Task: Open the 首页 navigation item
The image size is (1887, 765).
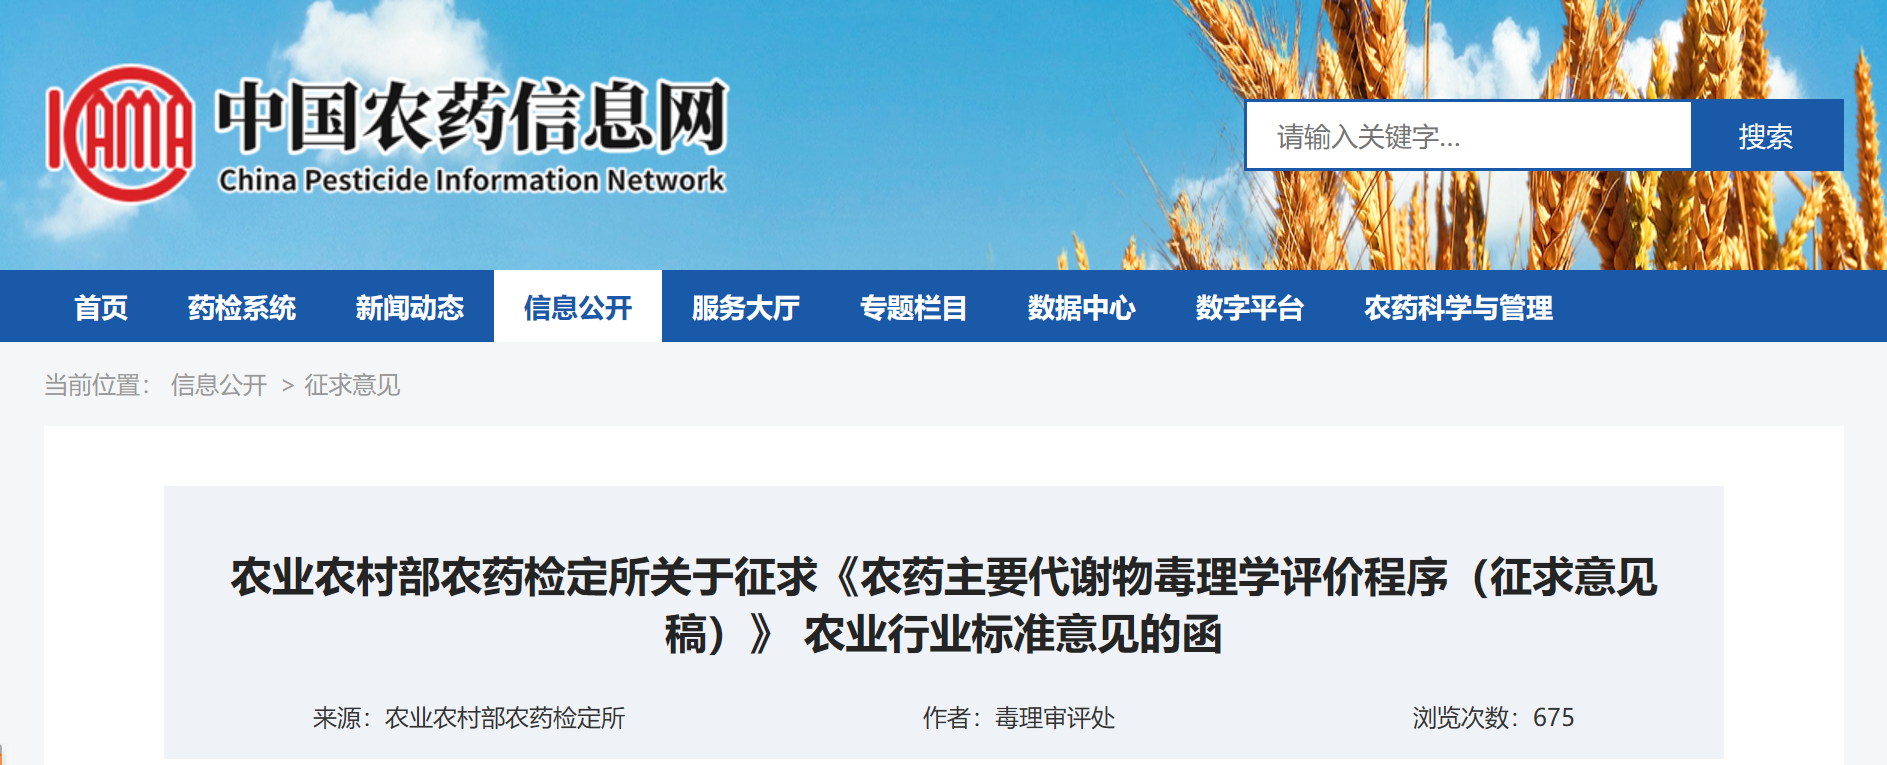Action: coord(101,307)
